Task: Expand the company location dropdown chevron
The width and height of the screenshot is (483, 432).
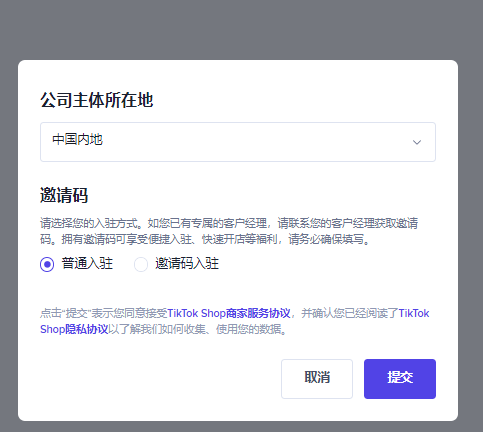Action: click(x=417, y=142)
